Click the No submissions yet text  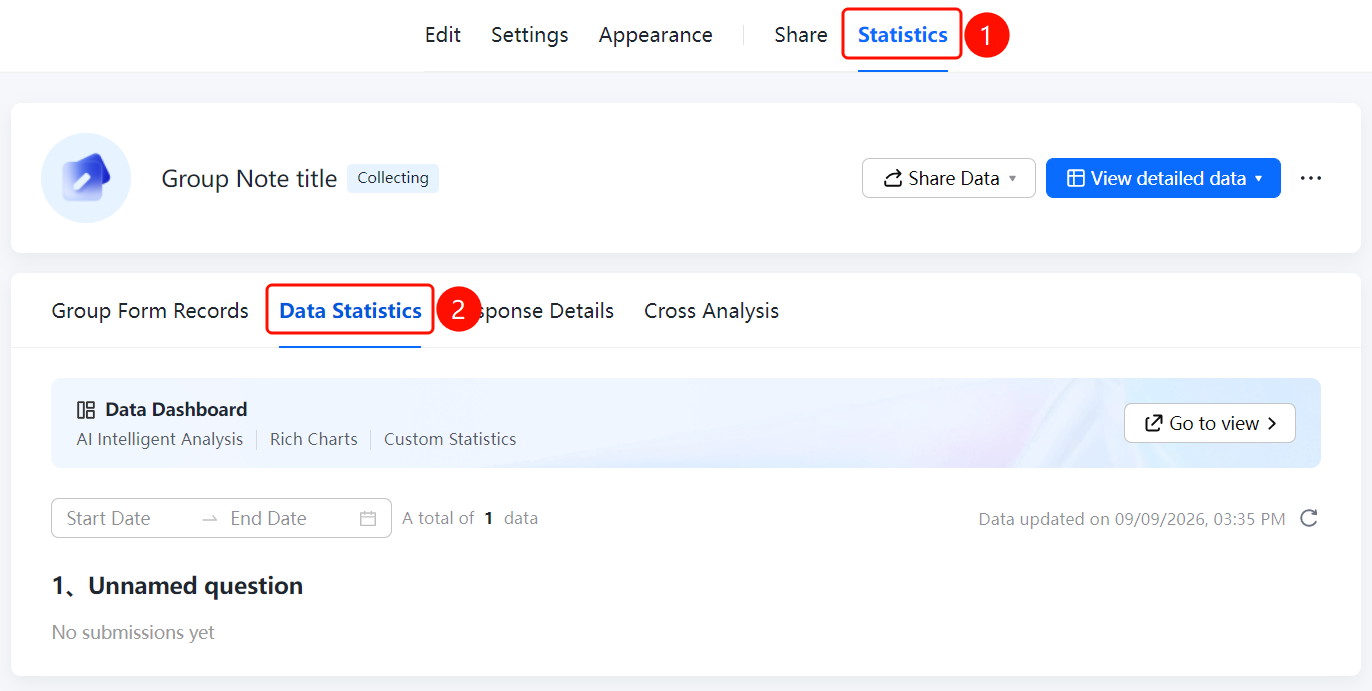133,632
